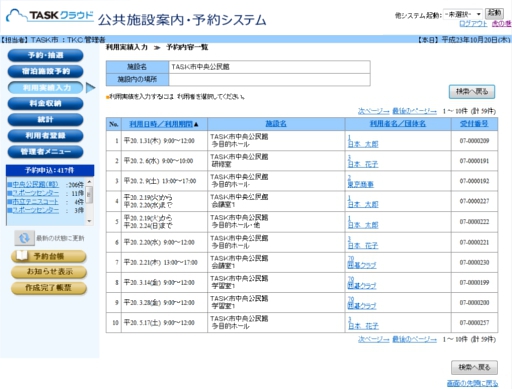Click 最後のページ link below the table
Image resolution: width=512 pixels, height=389 pixels.
point(414,339)
